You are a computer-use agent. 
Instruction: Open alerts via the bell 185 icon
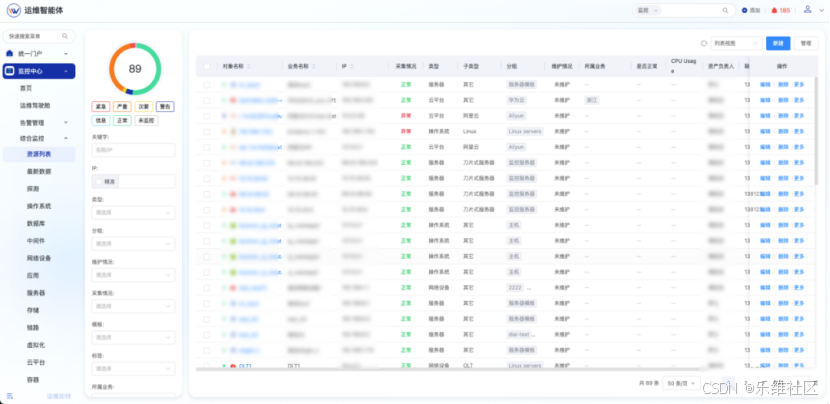(x=774, y=10)
